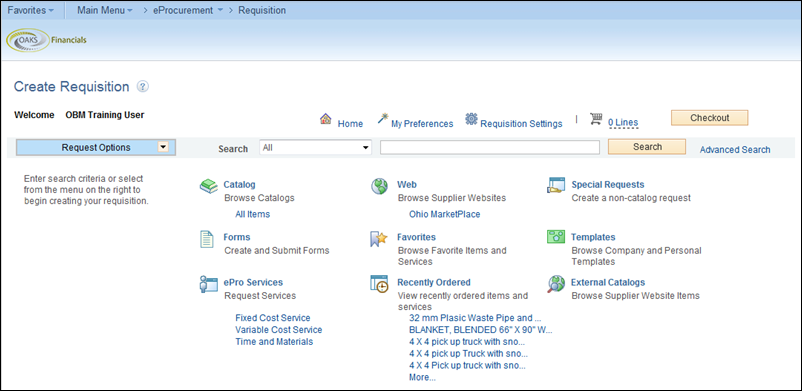Screen dimensions: 802x391
Task: Click the 0 Lines cart link
Action: coord(622,123)
